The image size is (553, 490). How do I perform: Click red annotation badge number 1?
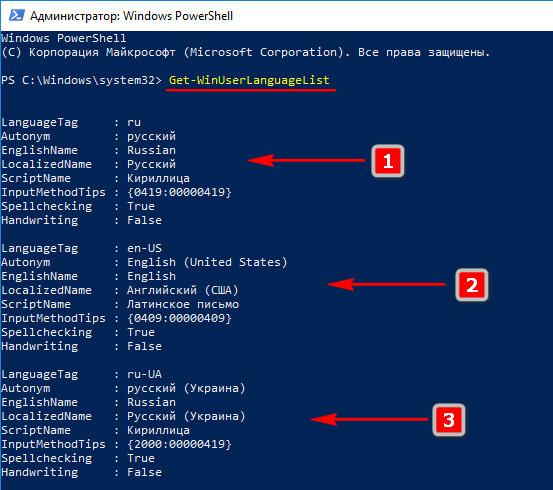coord(388,161)
